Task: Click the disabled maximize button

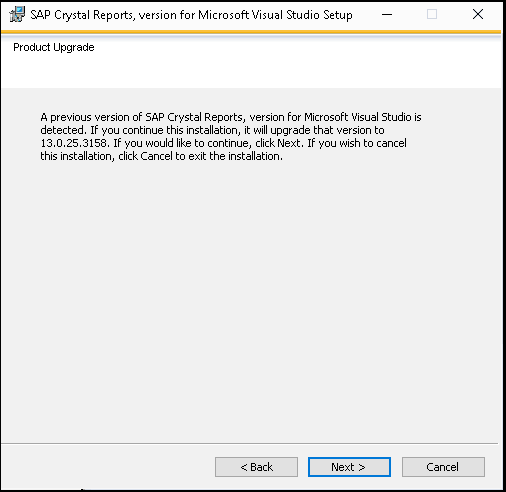Action: 432,14
